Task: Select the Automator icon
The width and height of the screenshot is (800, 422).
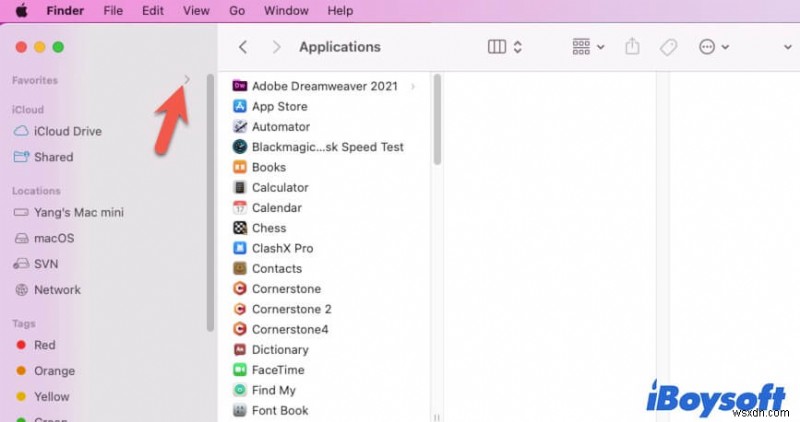Action: tap(240, 127)
